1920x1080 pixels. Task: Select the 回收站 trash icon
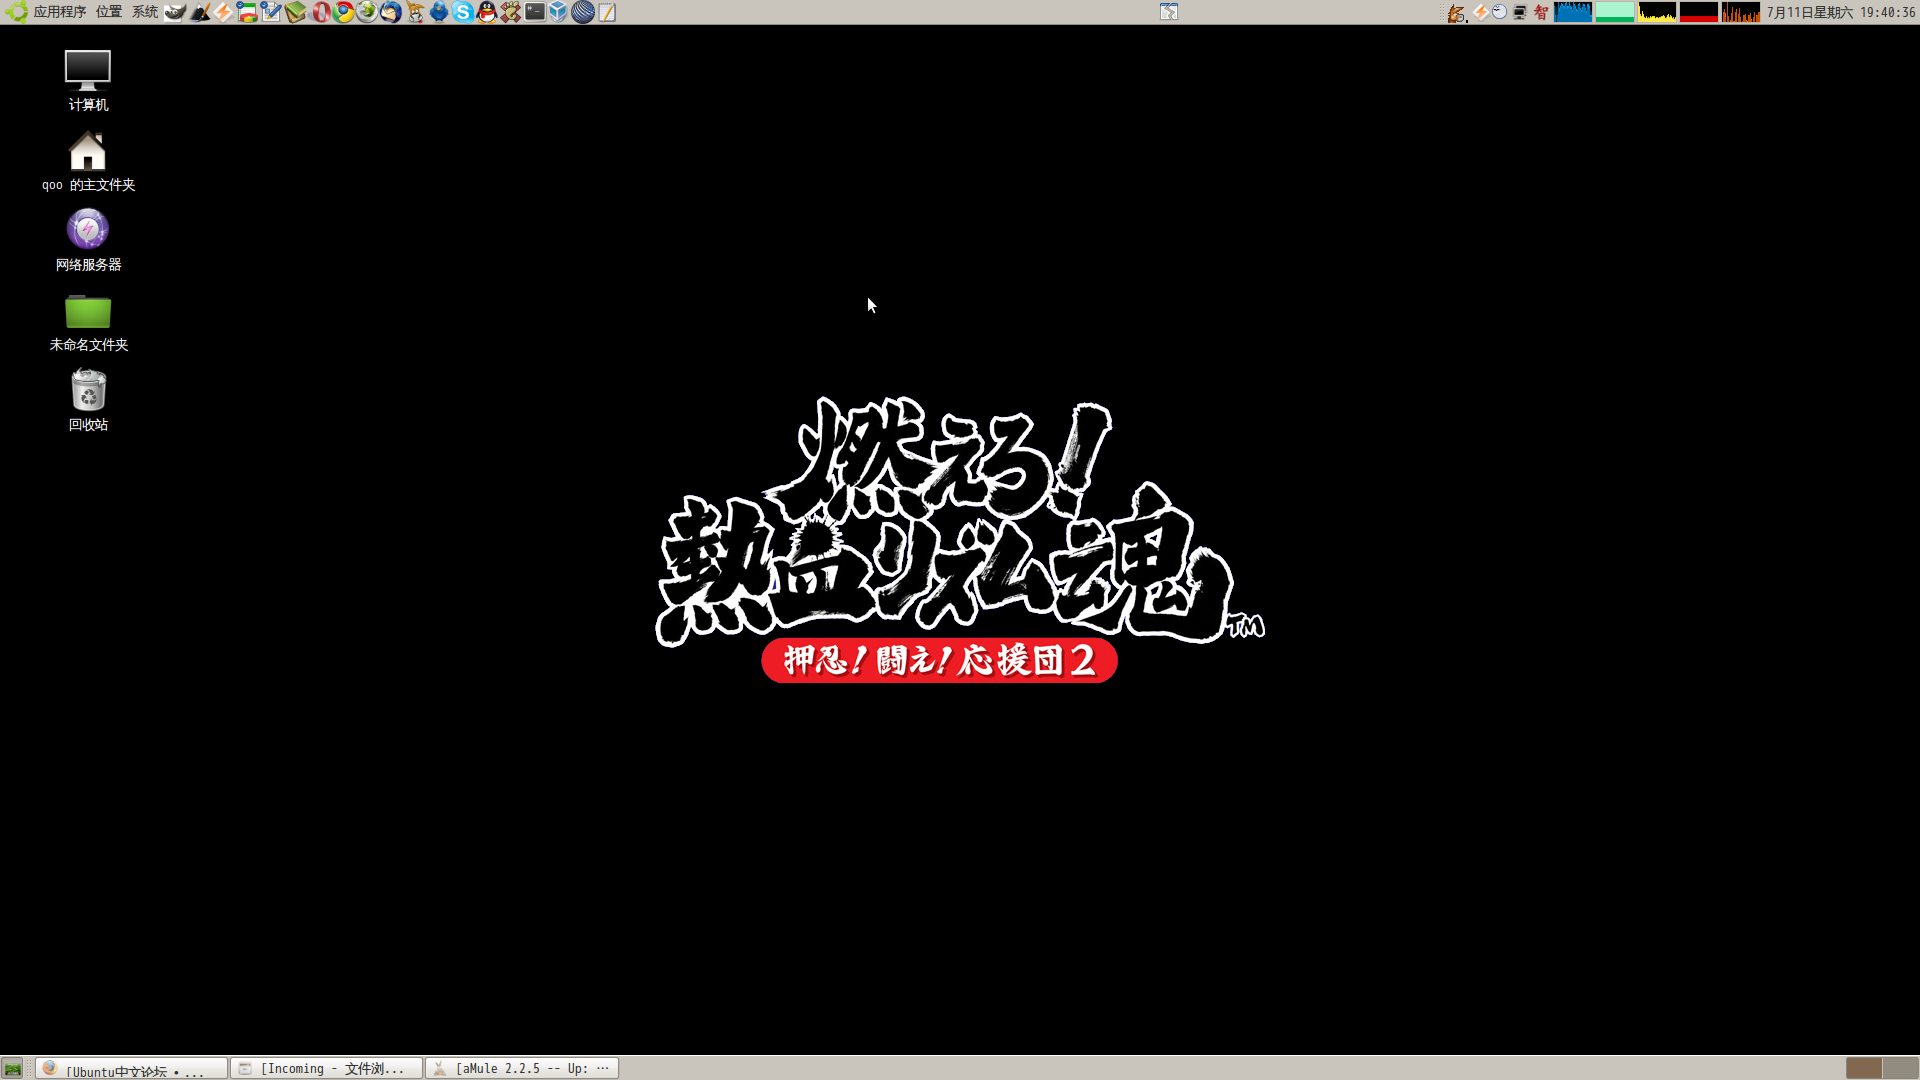pyautogui.click(x=88, y=400)
